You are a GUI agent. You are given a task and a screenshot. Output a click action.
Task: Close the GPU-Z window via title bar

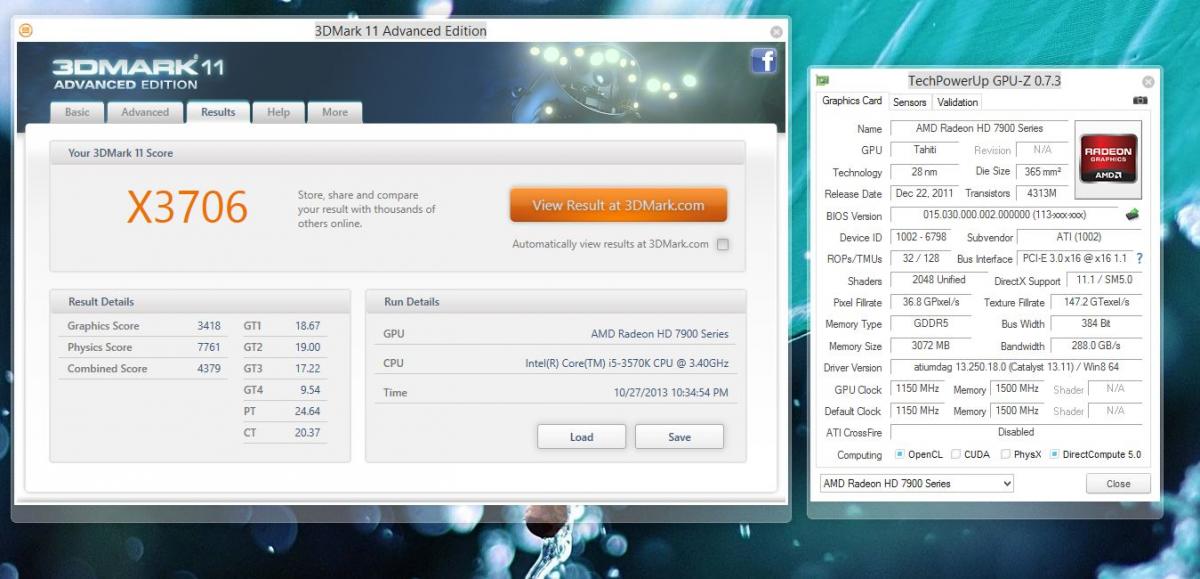coord(1148,82)
